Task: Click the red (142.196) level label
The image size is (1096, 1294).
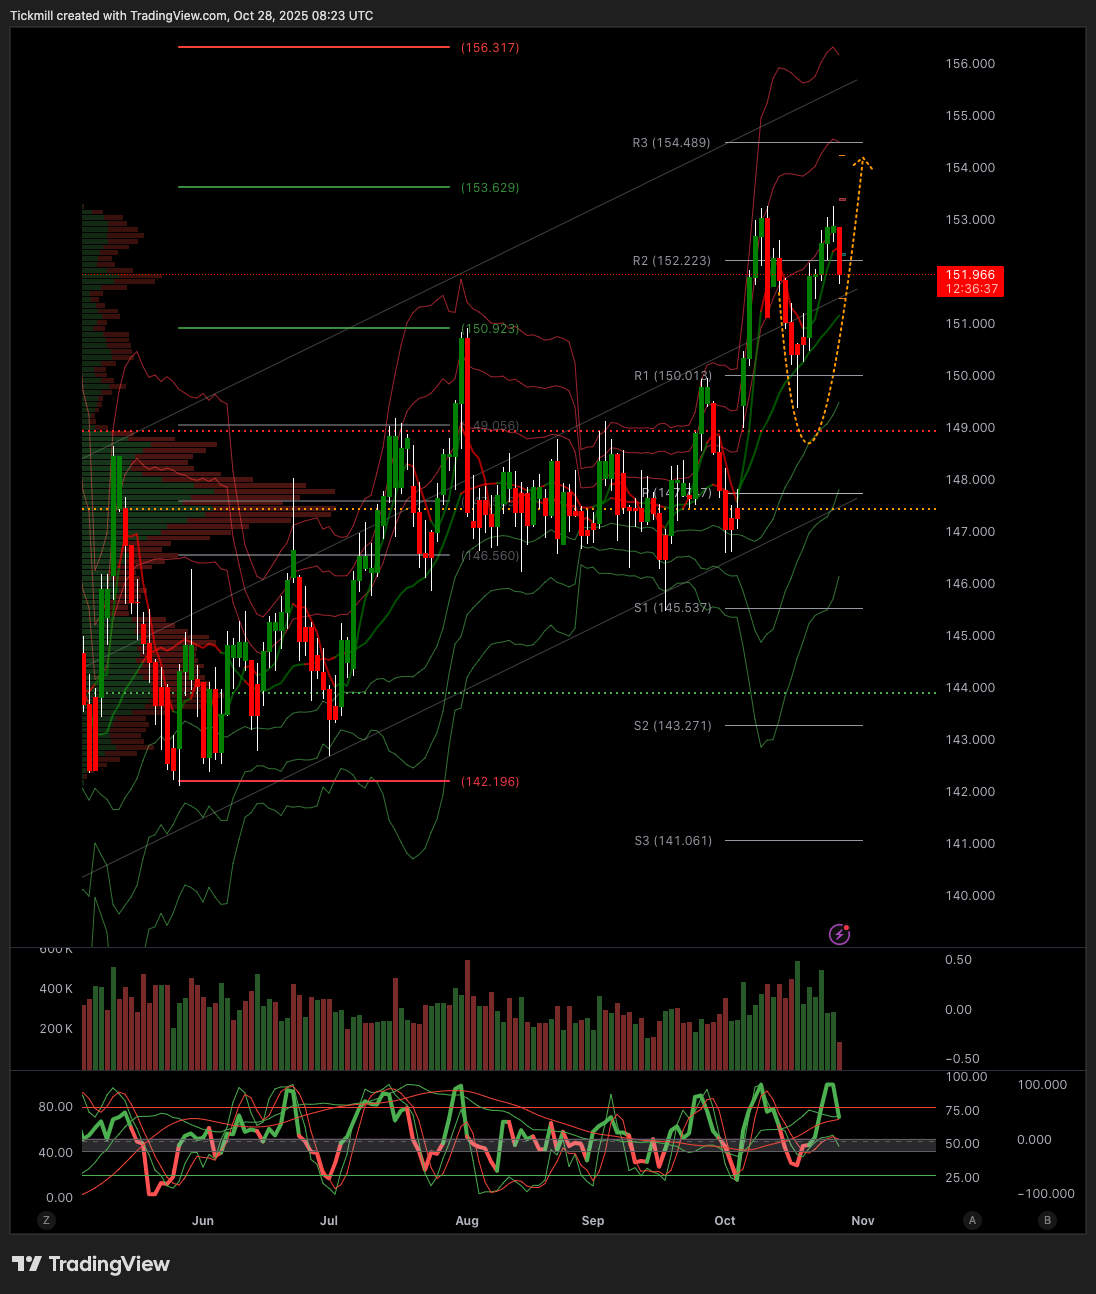Action: [x=490, y=782]
